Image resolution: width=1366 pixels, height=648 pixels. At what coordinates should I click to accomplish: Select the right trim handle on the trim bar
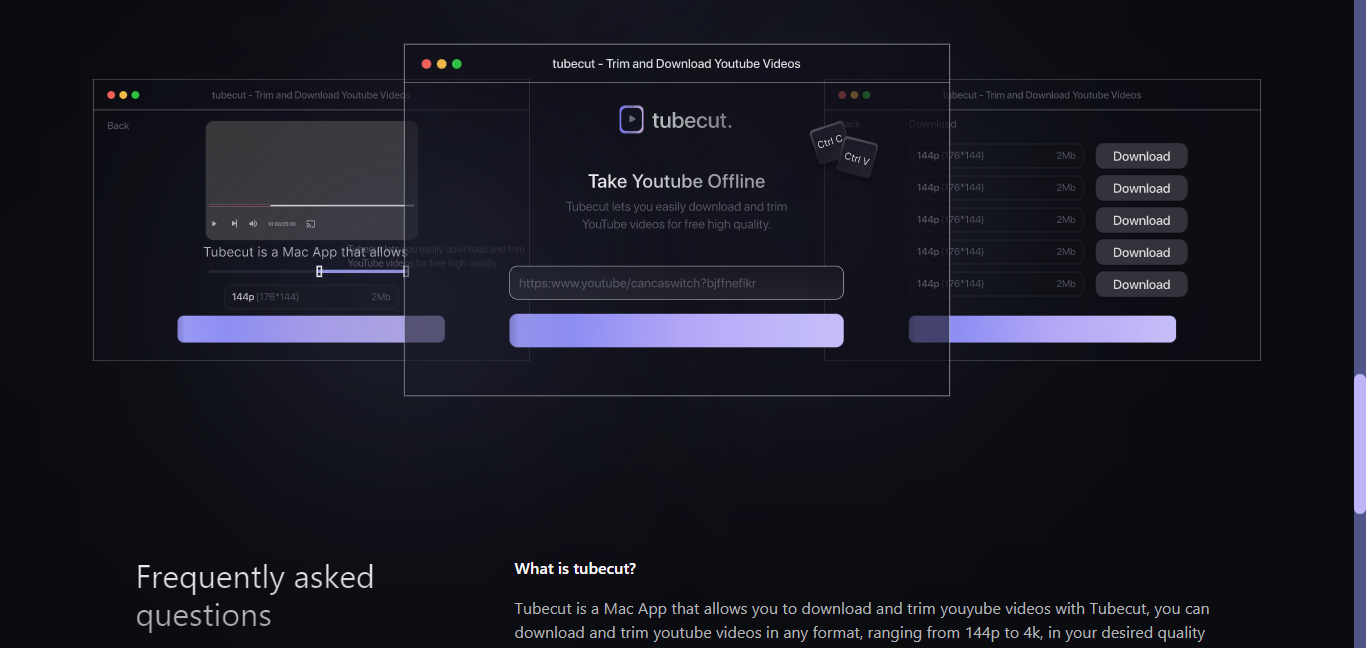[x=405, y=271]
